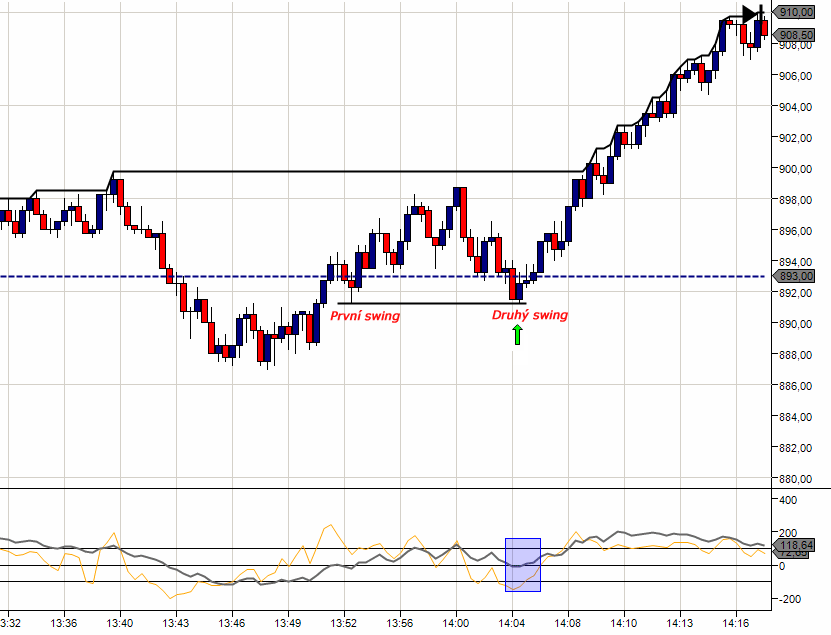Click the 400 indicator axis label
This screenshot has width=831, height=635.
[788, 500]
